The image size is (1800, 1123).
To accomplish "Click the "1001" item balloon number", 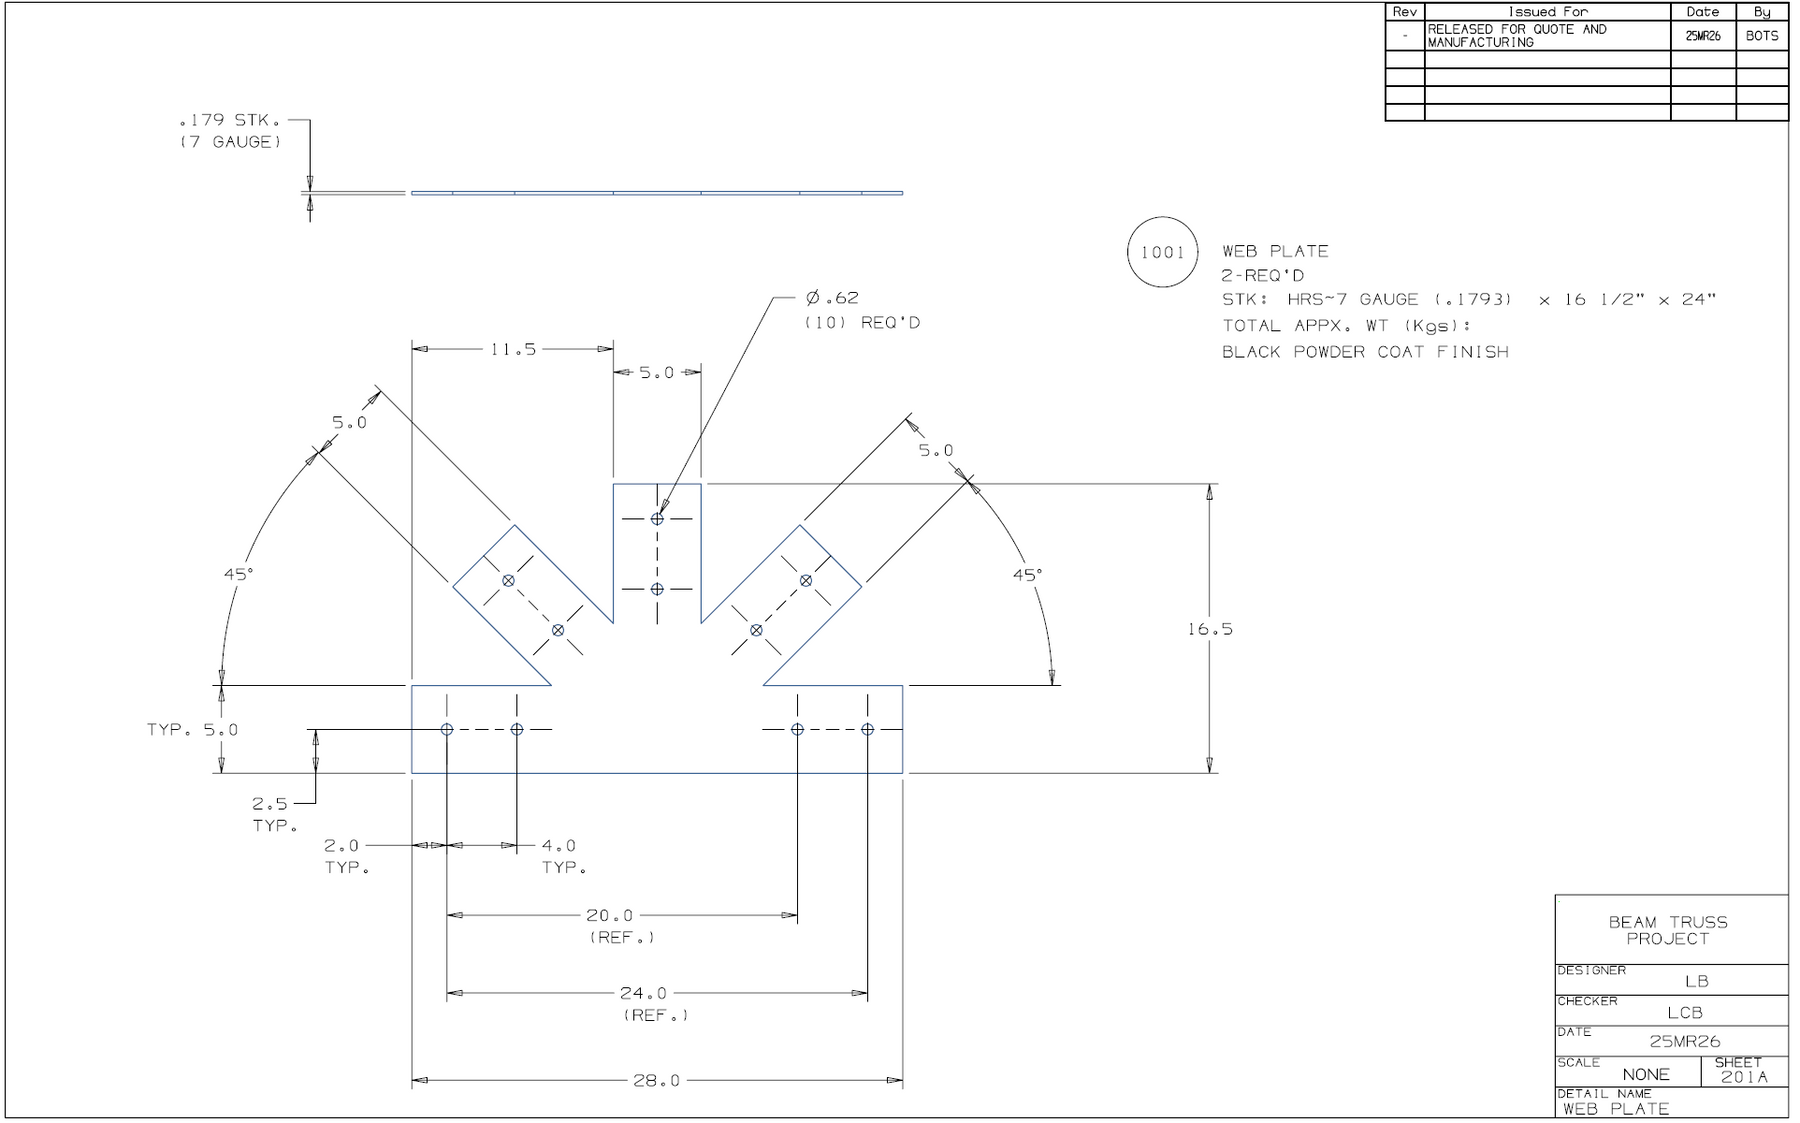I will point(1162,252).
